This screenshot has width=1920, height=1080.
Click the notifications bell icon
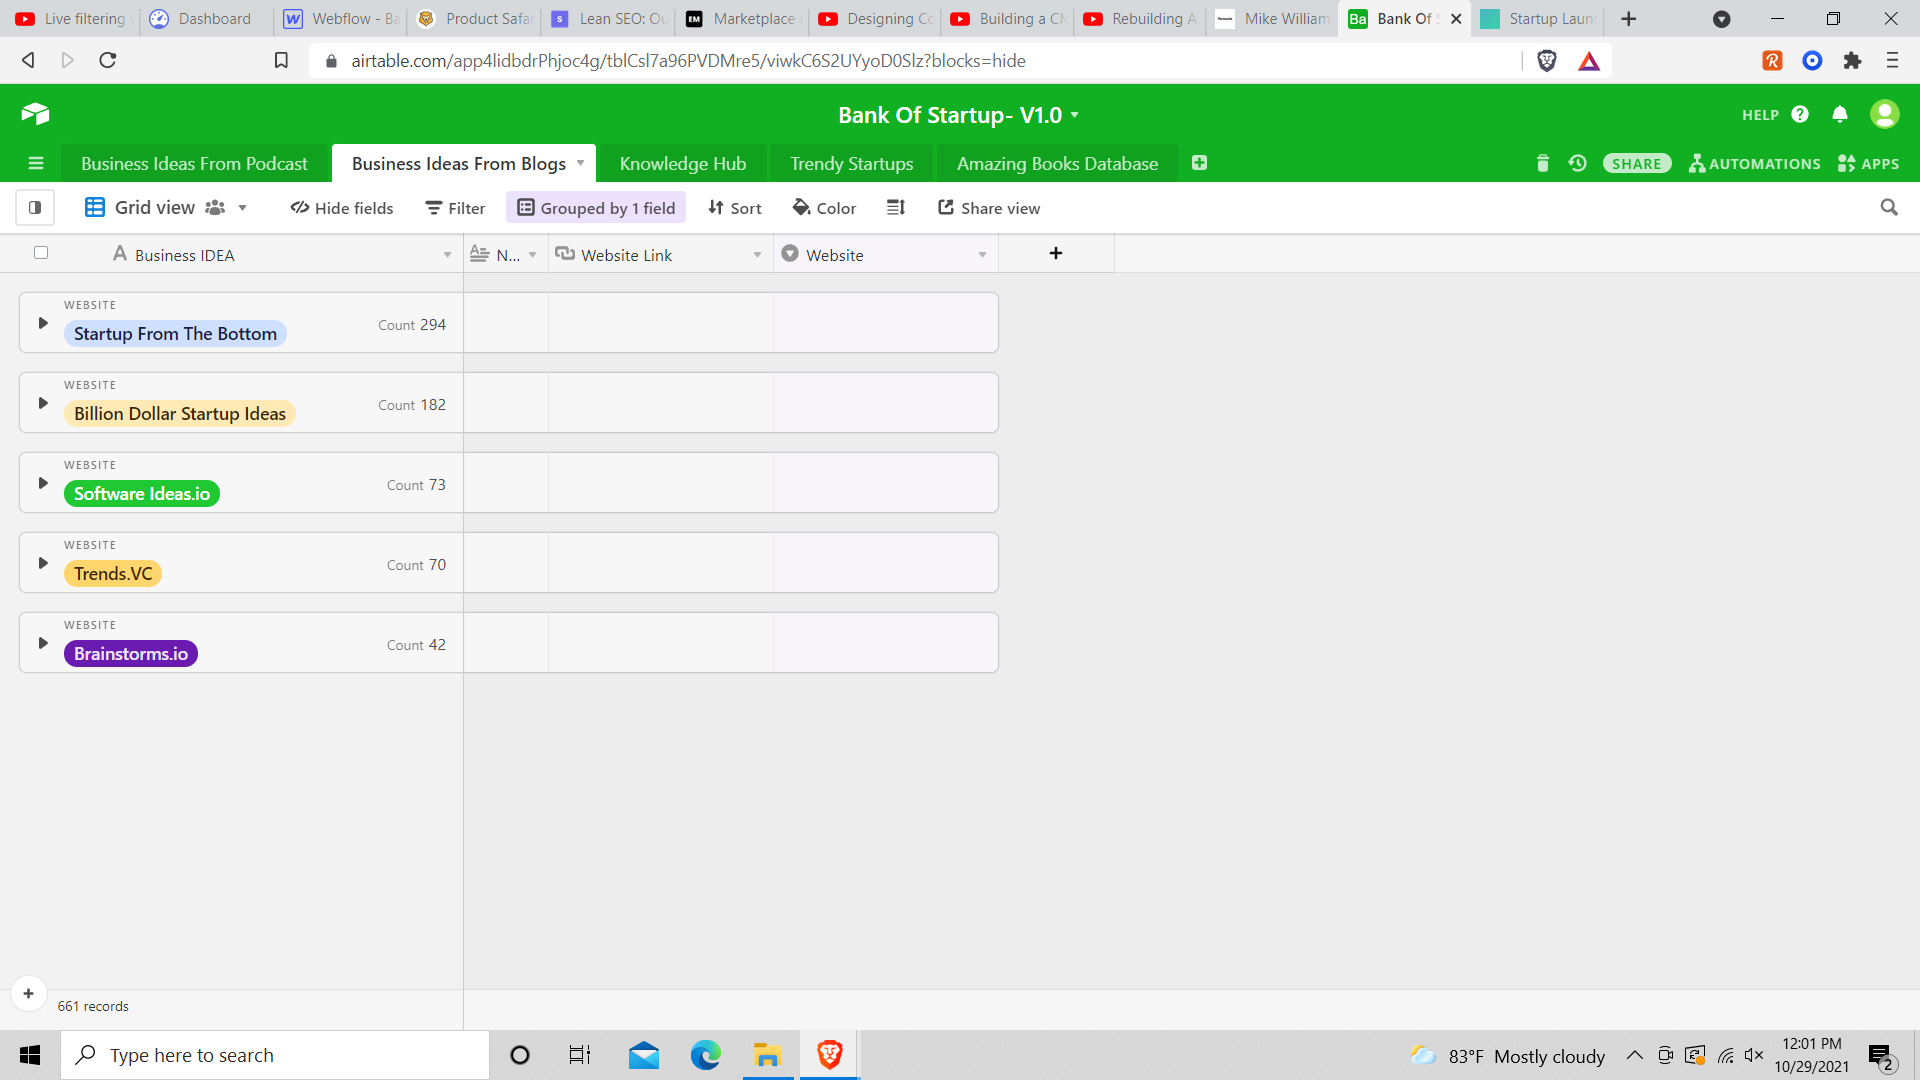[1839, 114]
